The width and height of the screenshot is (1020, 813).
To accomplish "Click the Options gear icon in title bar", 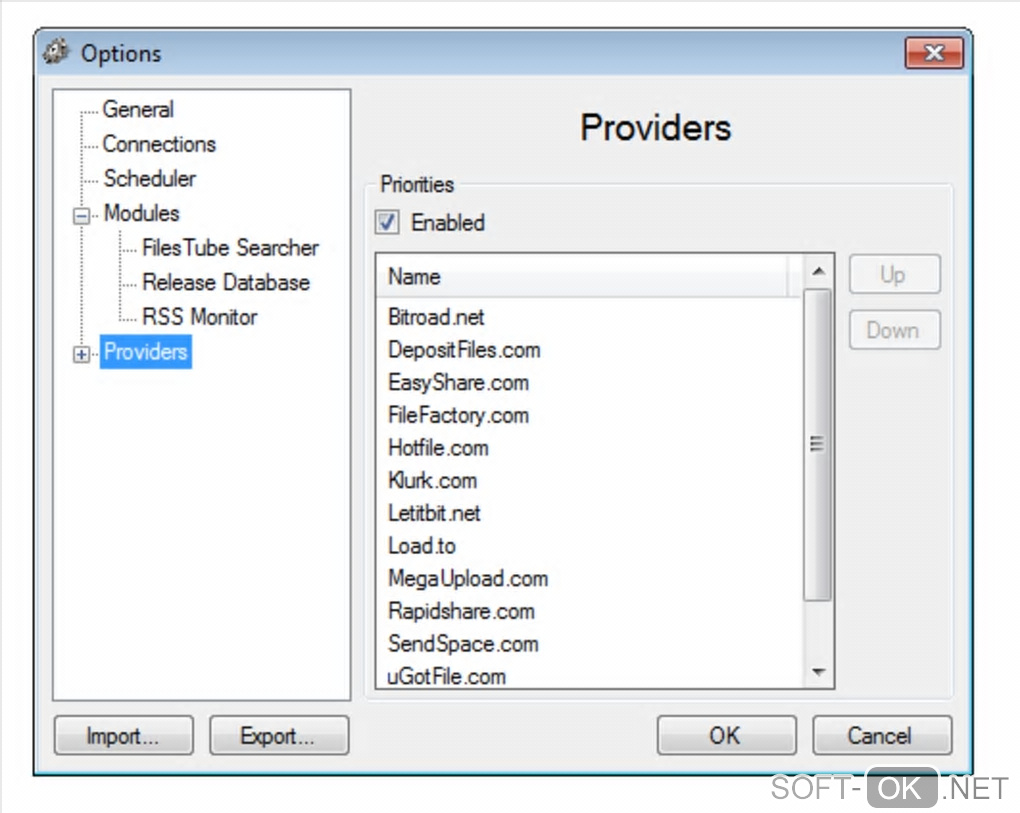I will point(56,52).
